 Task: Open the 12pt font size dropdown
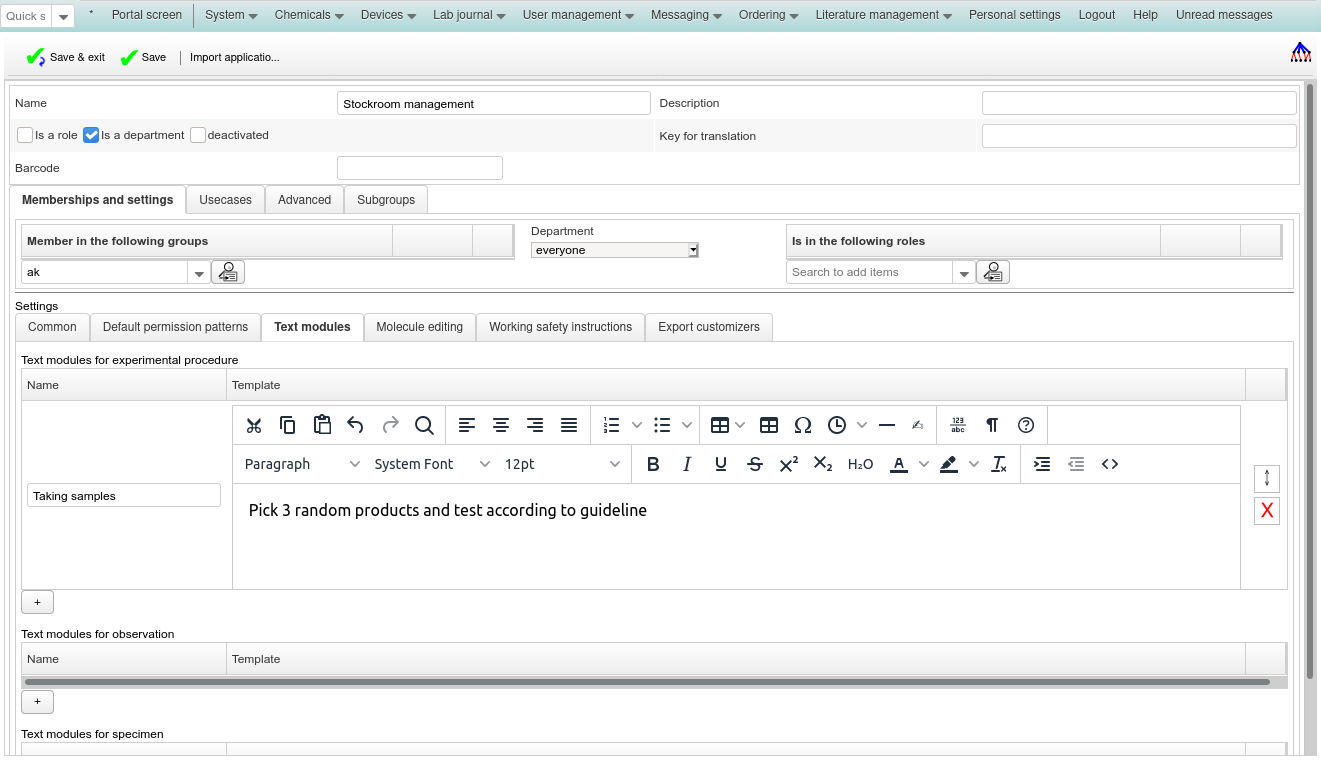(x=562, y=464)
